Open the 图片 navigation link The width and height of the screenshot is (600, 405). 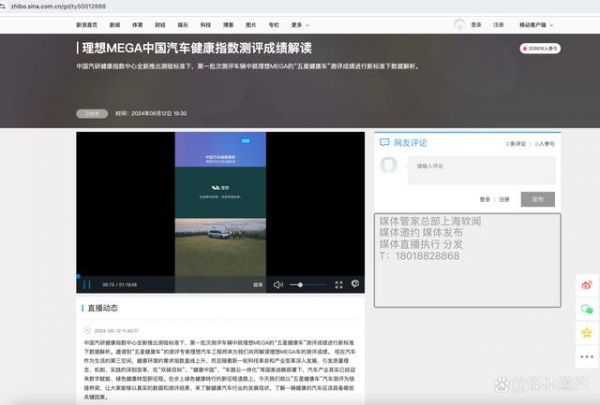point(251,25)
